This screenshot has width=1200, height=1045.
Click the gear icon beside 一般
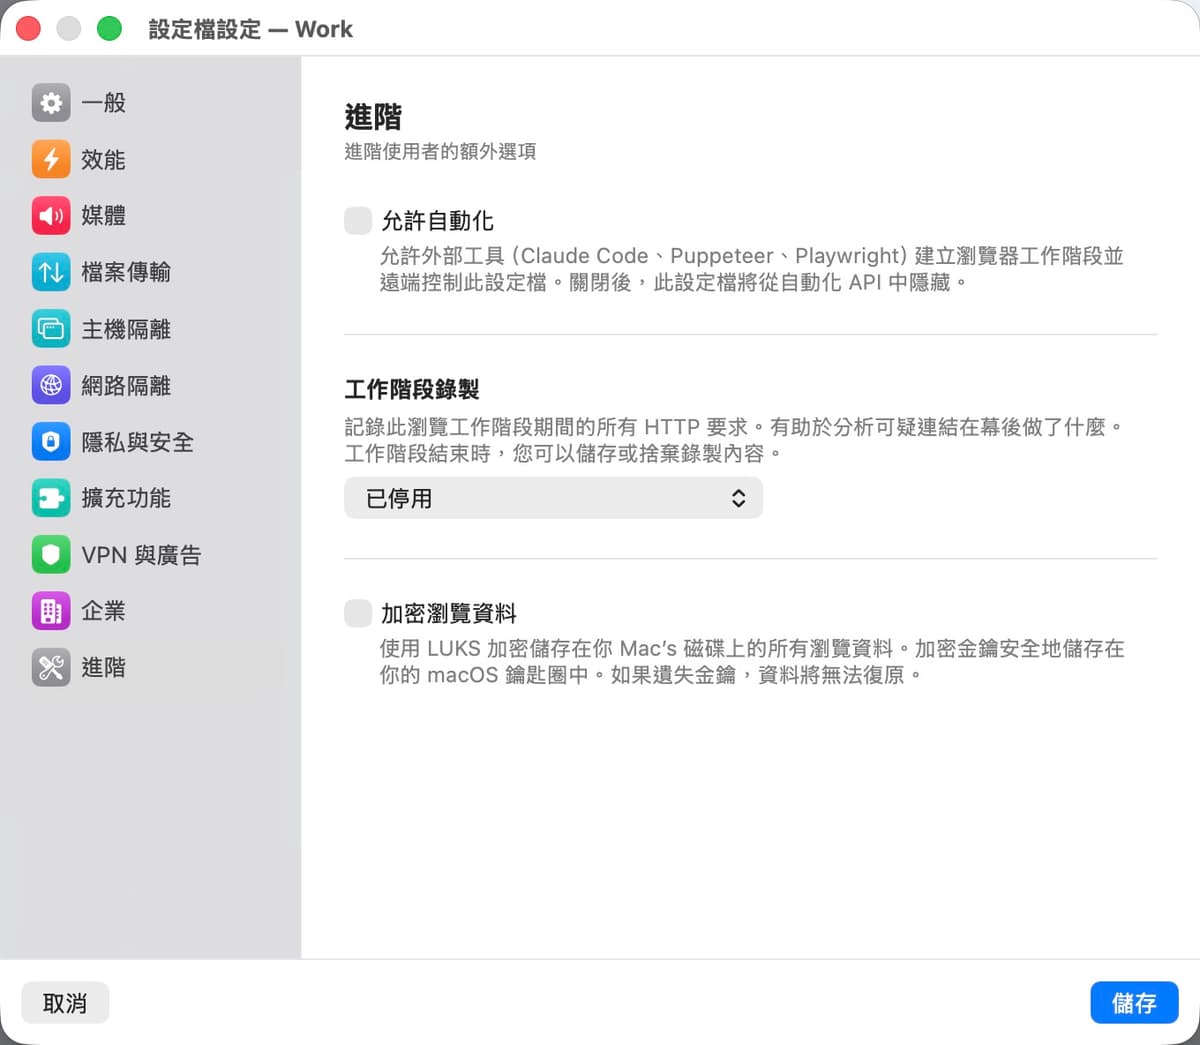pos(51,102)
